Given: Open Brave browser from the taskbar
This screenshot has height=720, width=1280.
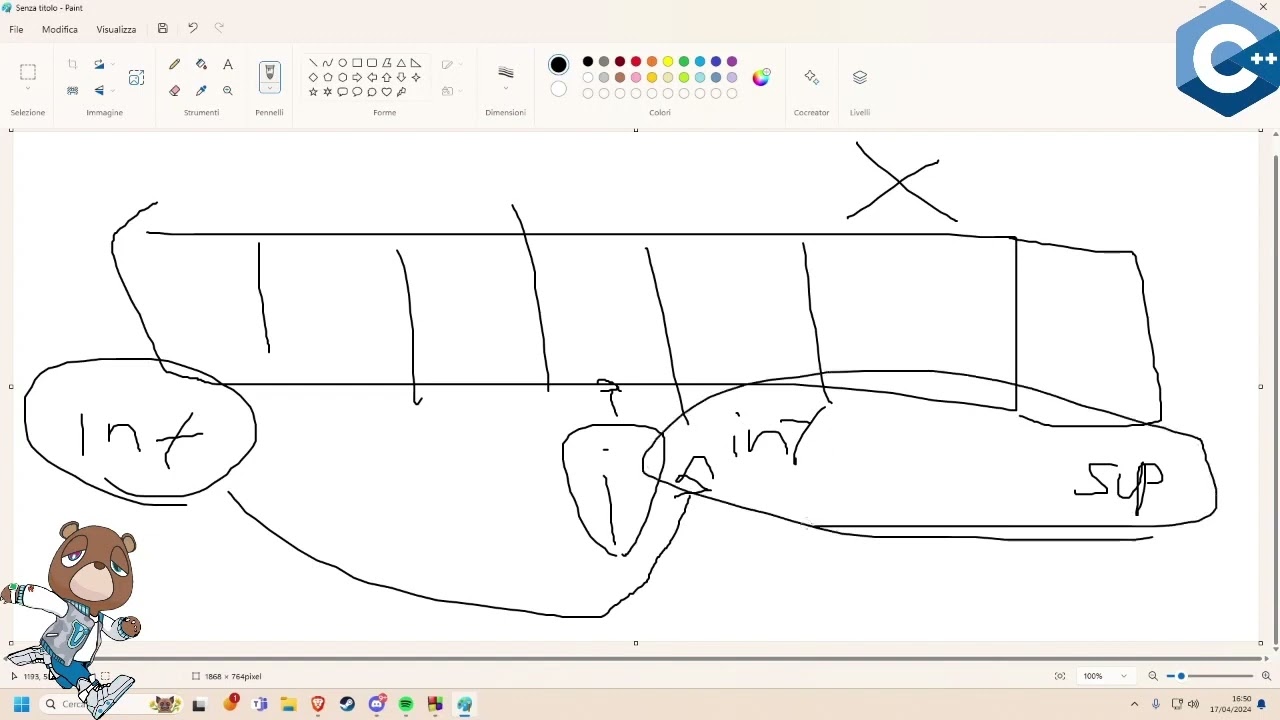Looking at the screenshot, I should (x=318, y=704).
